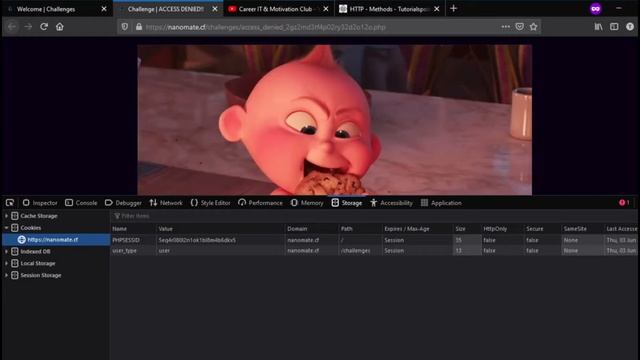Bookmark this page with star icon
The image size is (640, 360).
[x=533, y=27]
